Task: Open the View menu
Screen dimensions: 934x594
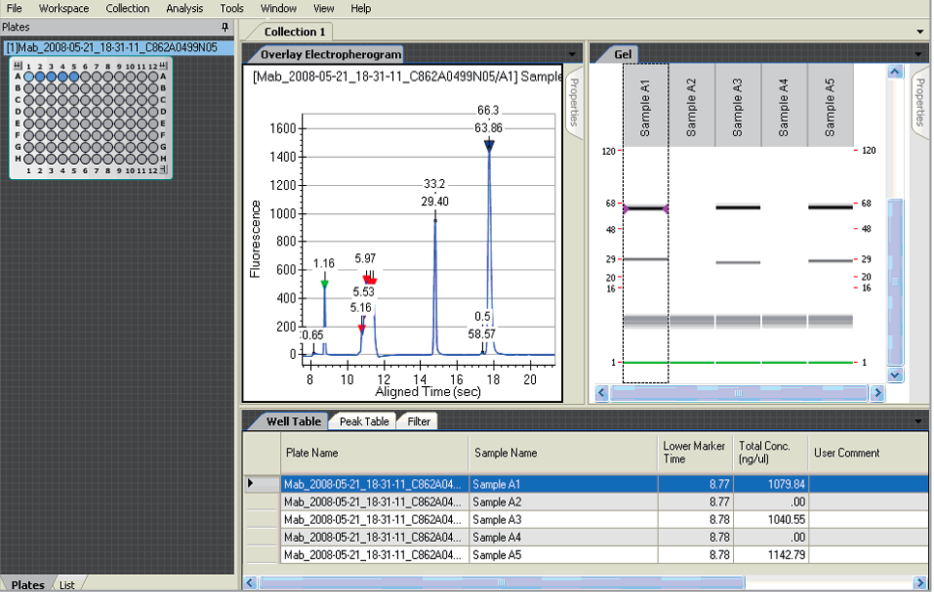Action: coord(323,8)
